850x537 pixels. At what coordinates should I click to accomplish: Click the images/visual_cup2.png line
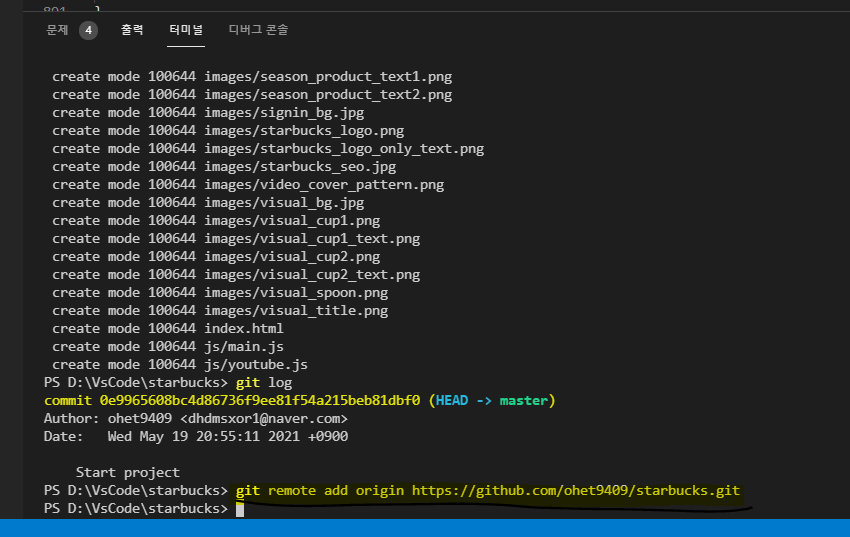click(216, 256)
